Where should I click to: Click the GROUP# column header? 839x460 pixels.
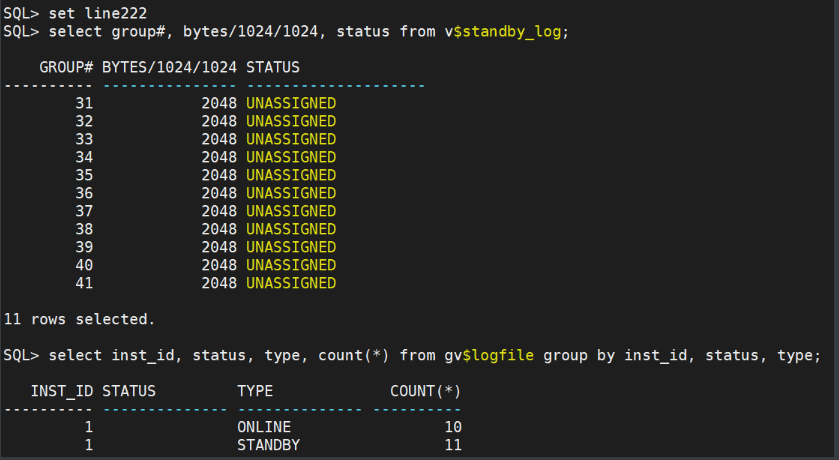66,67
